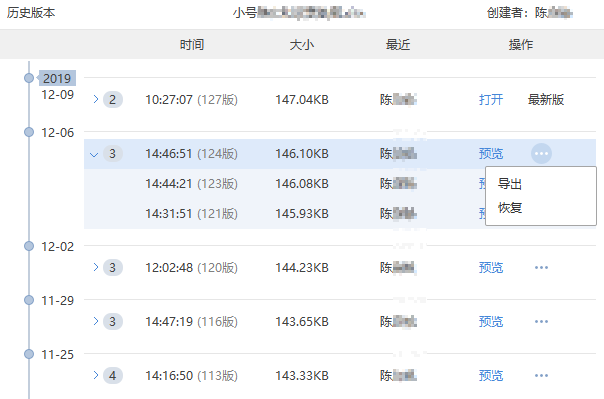Click the 12-09 date label

[x=57, y=95]
